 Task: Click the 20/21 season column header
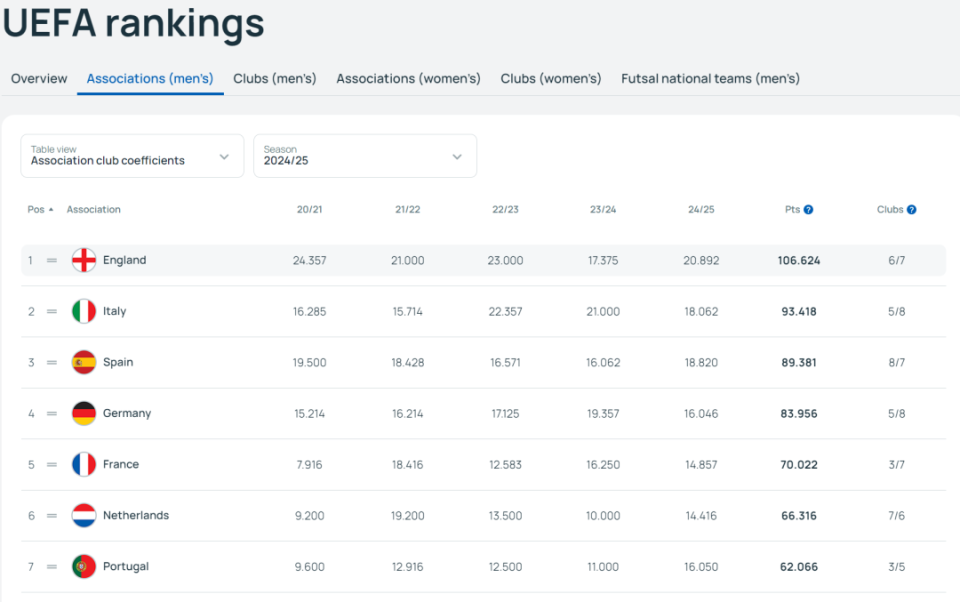pyautogui.click(x=310, y=209)
